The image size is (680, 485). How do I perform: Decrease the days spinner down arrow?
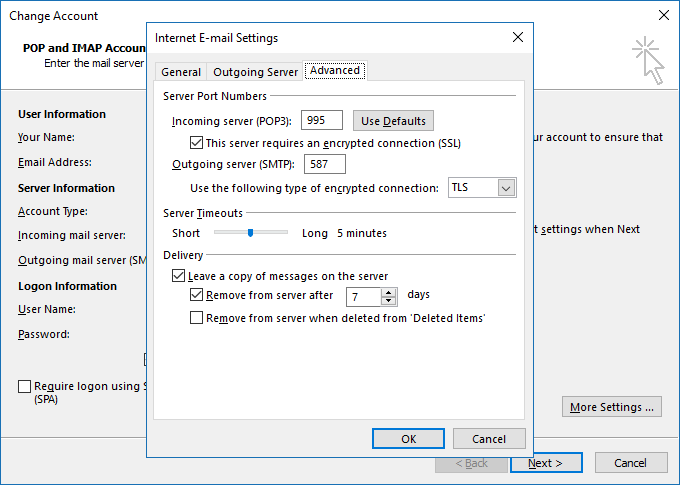(389, 301)
